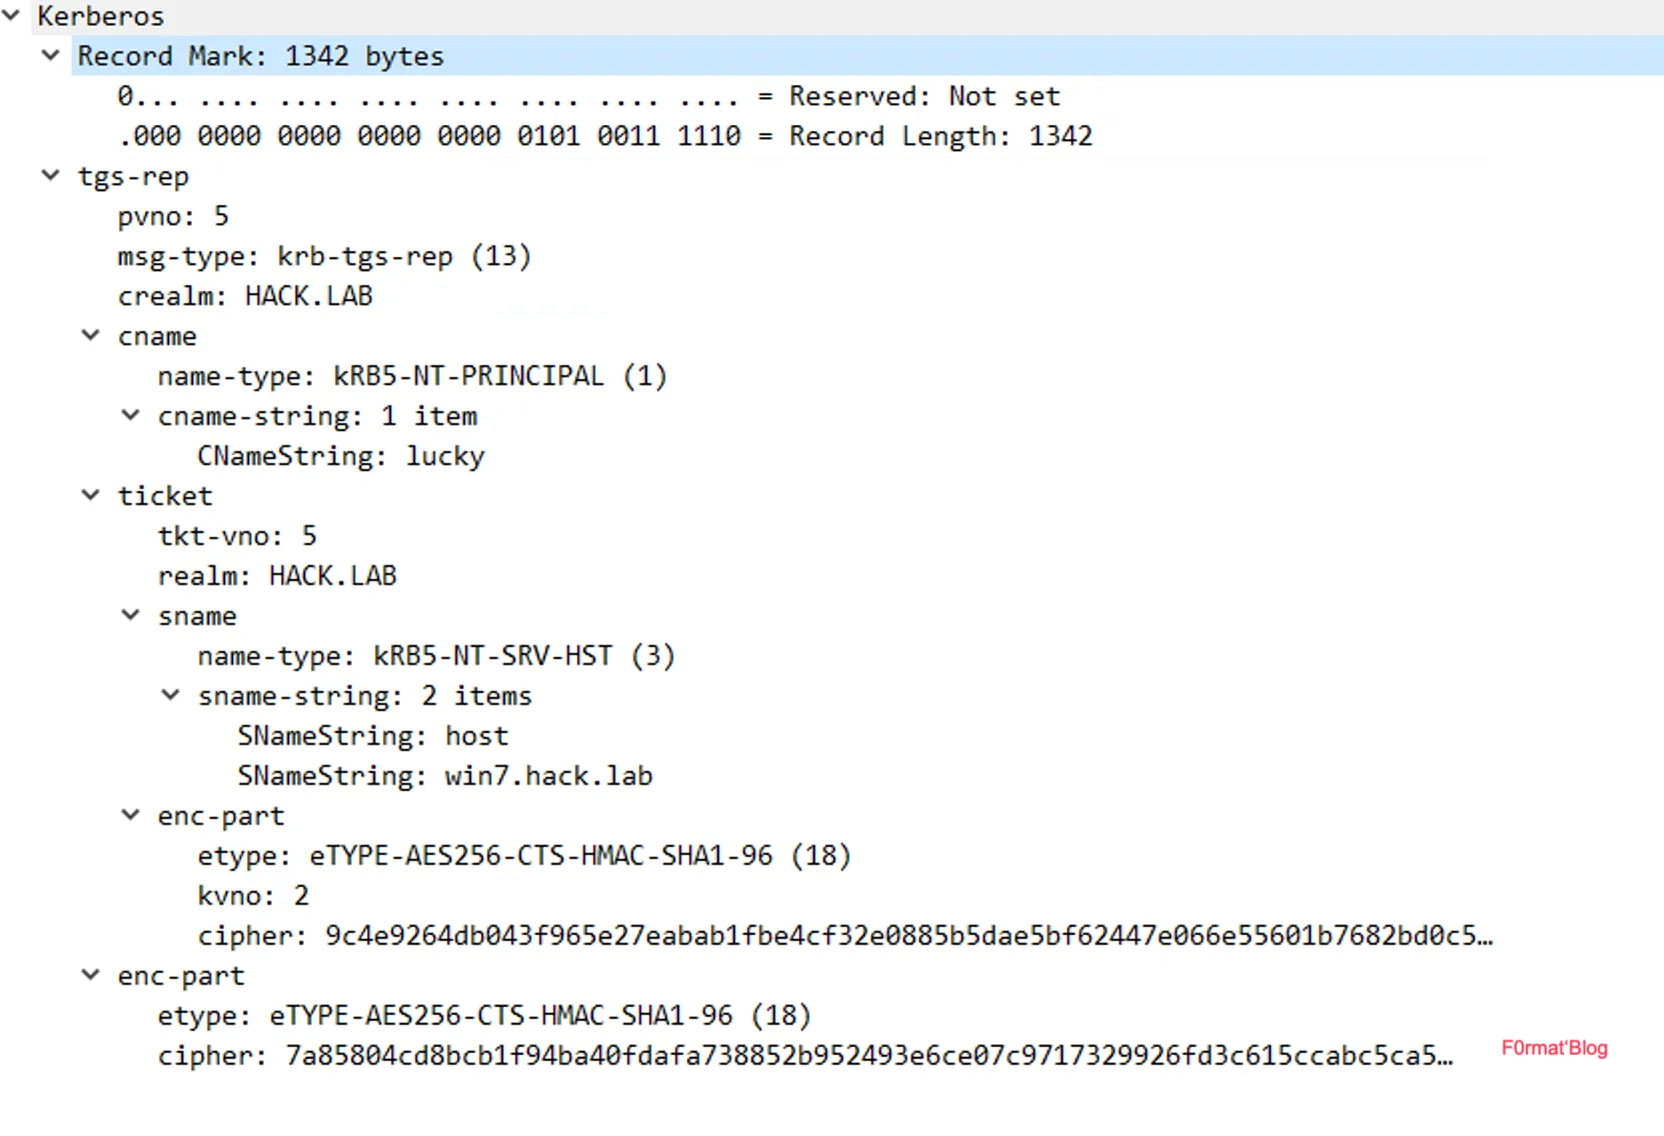Select the msg-type krb-tgs-rep row

[x=324, y=256]
